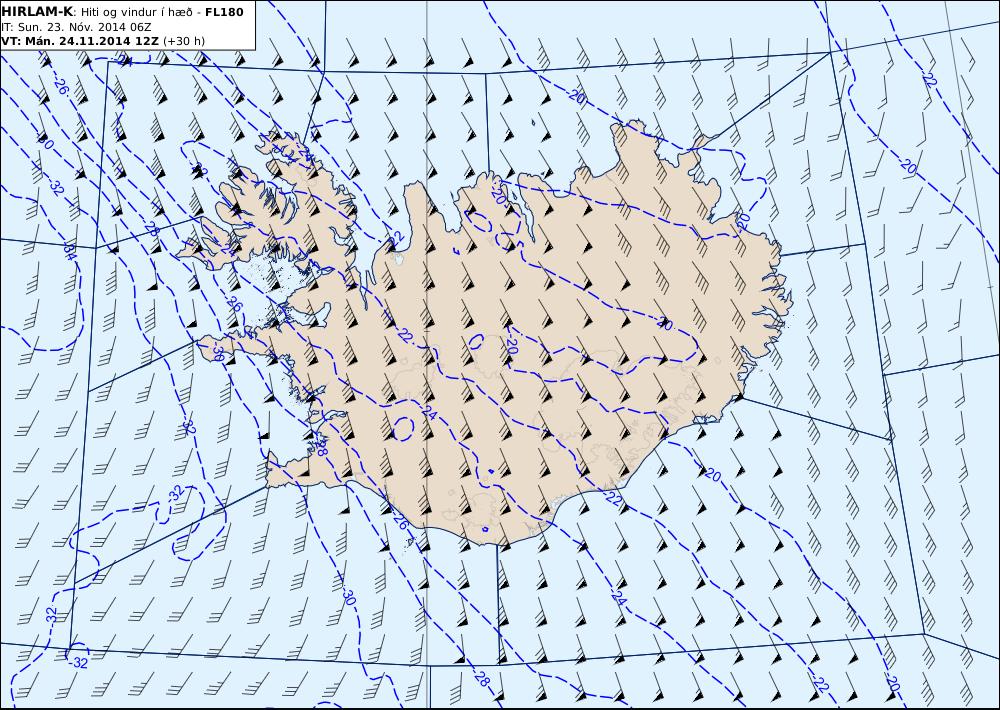The image size is (1000, 710).
Task: Click the 'VT: Mán. 24.11.2014 12Z' valid time
Action: click(x=80, y=41)
